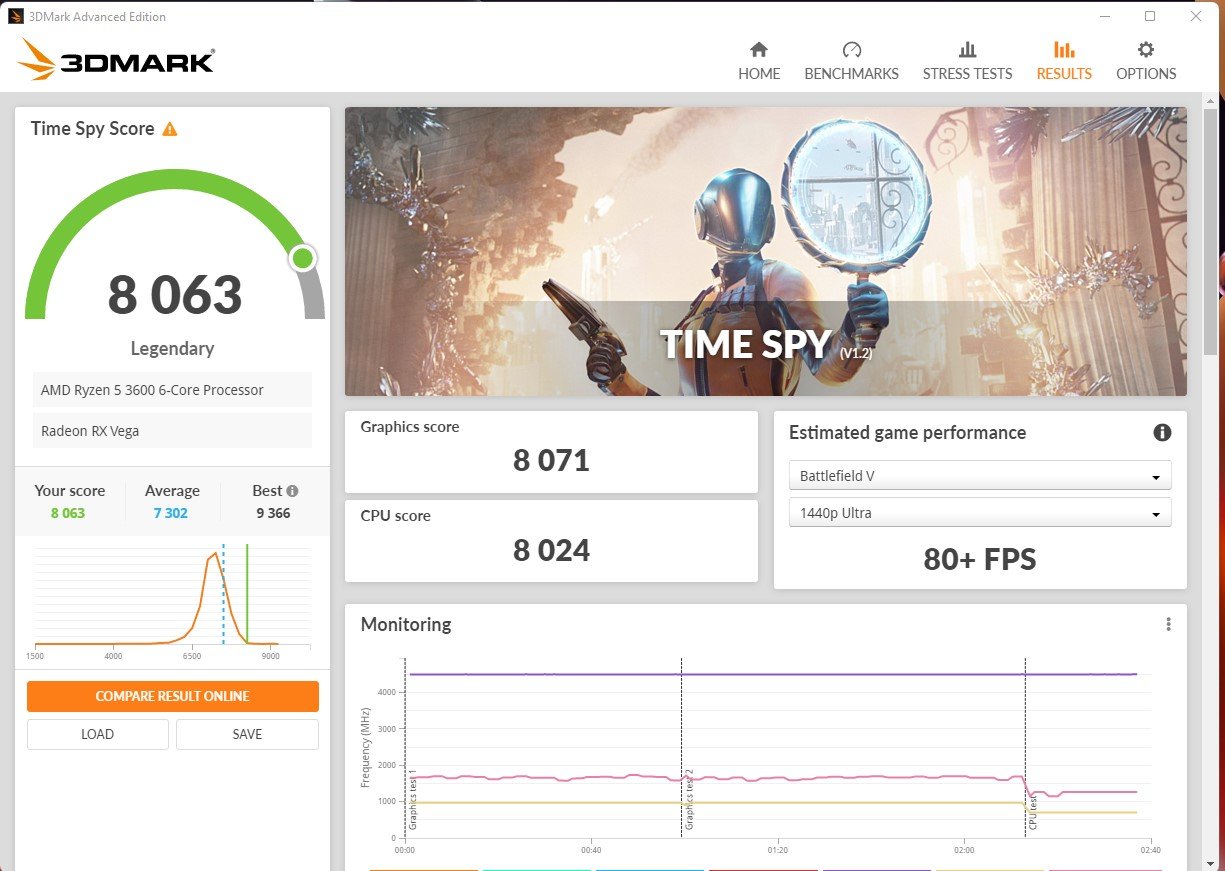
Task: Click the 3DMARK logo
Action: click(x=116, y=62)
